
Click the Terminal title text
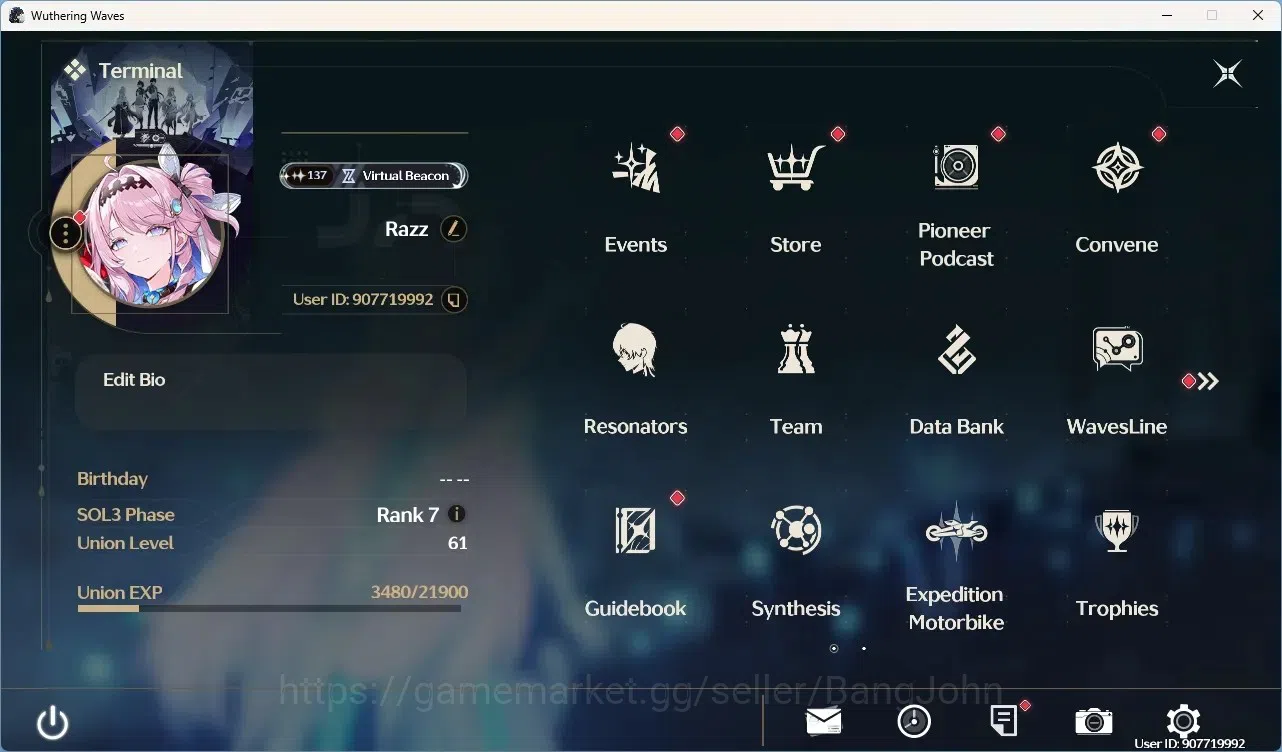click(141, 71)
